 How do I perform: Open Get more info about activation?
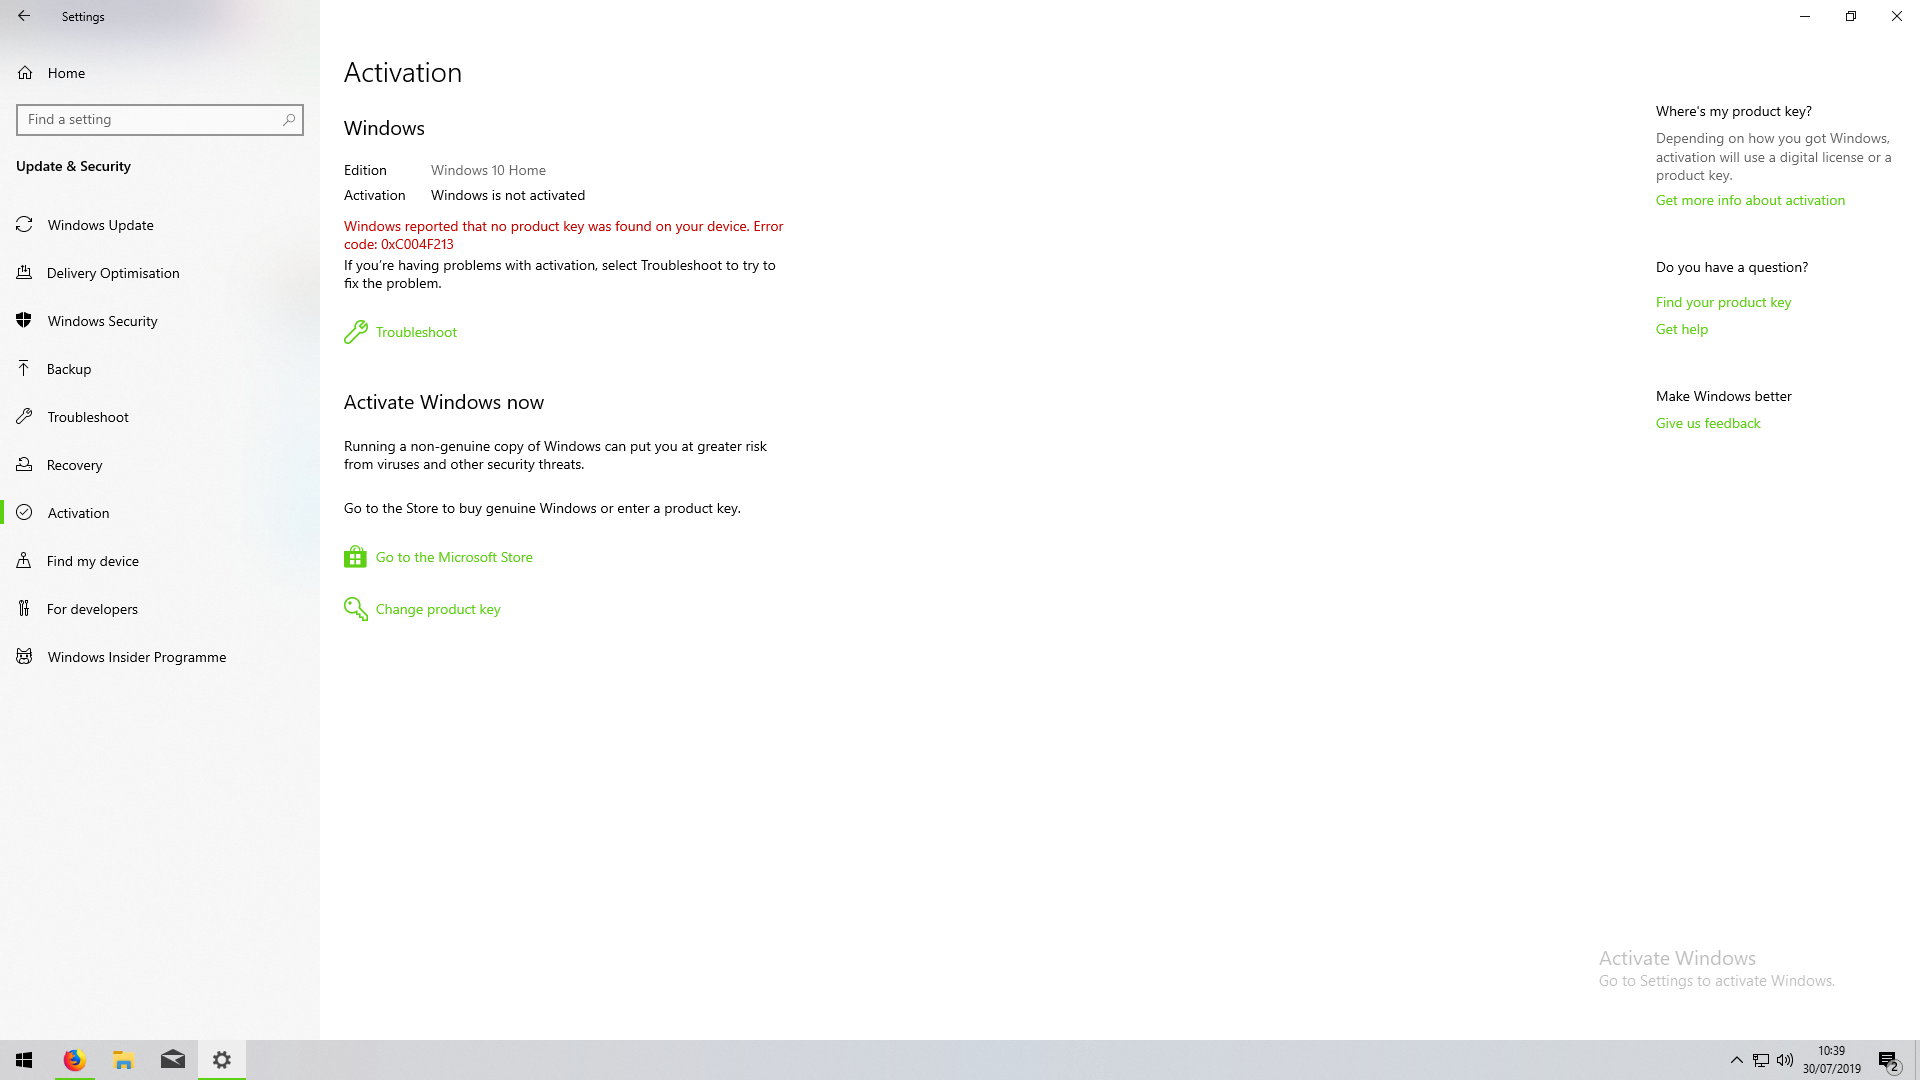tap(1750, 200)
